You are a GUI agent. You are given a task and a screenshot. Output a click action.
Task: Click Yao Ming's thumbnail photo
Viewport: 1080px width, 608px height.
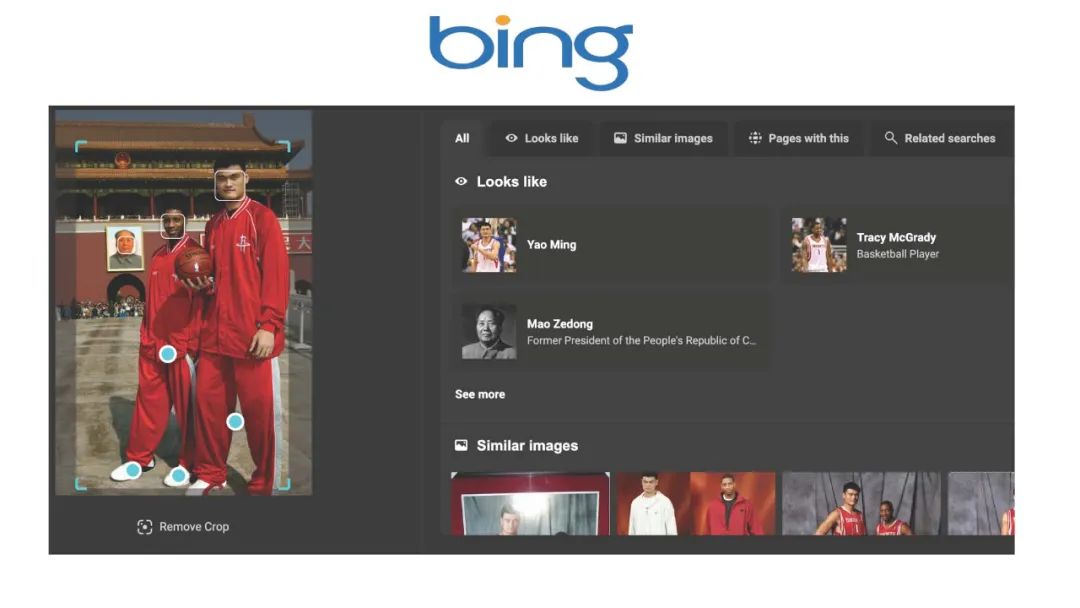(489, 245)
